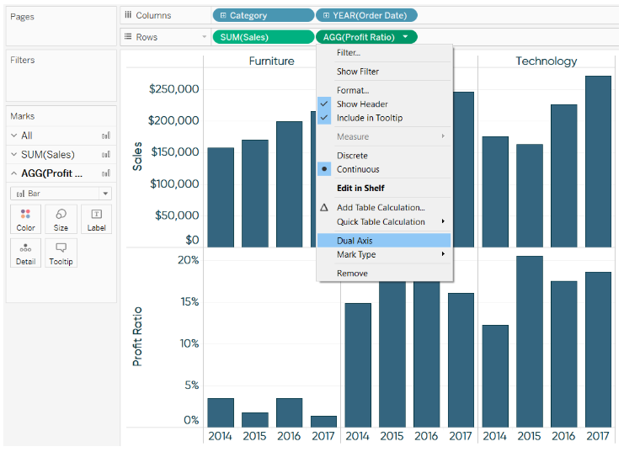Click the Add Table Calculation triangle icon
Viewport: 624px width, 452px height.
coord(324,207)
